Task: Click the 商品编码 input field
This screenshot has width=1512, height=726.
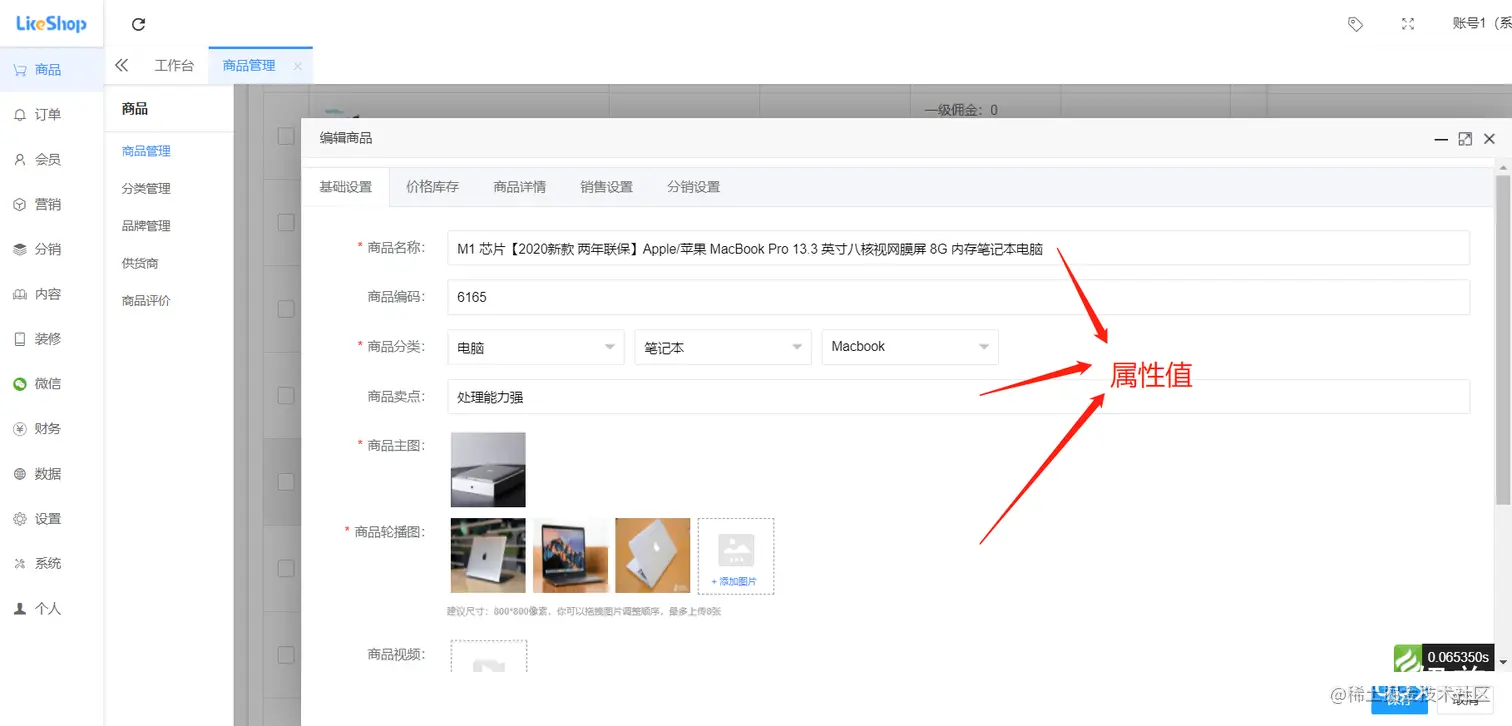Action: coord(958,297)
